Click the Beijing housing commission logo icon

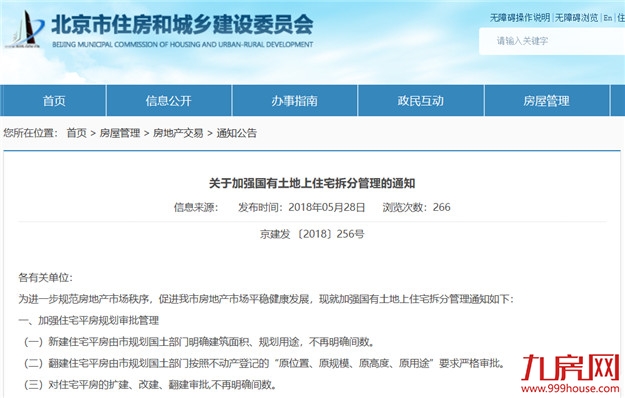(24, 29)
